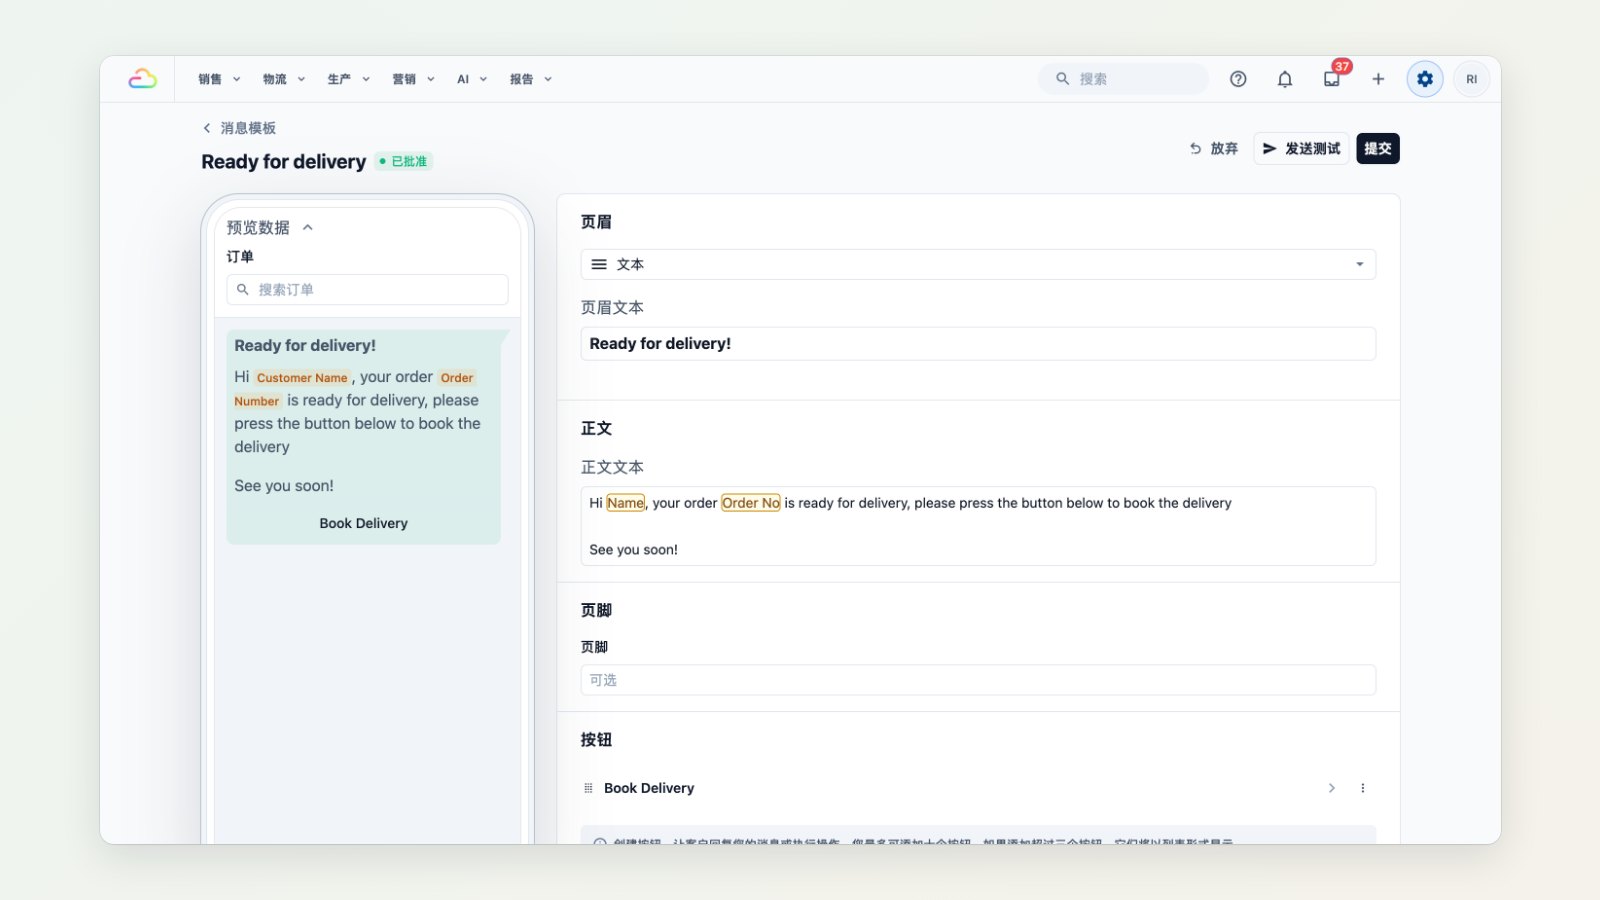Go back to 消息模板
This screenshot has width=1600, height=900.
(239, 128)
